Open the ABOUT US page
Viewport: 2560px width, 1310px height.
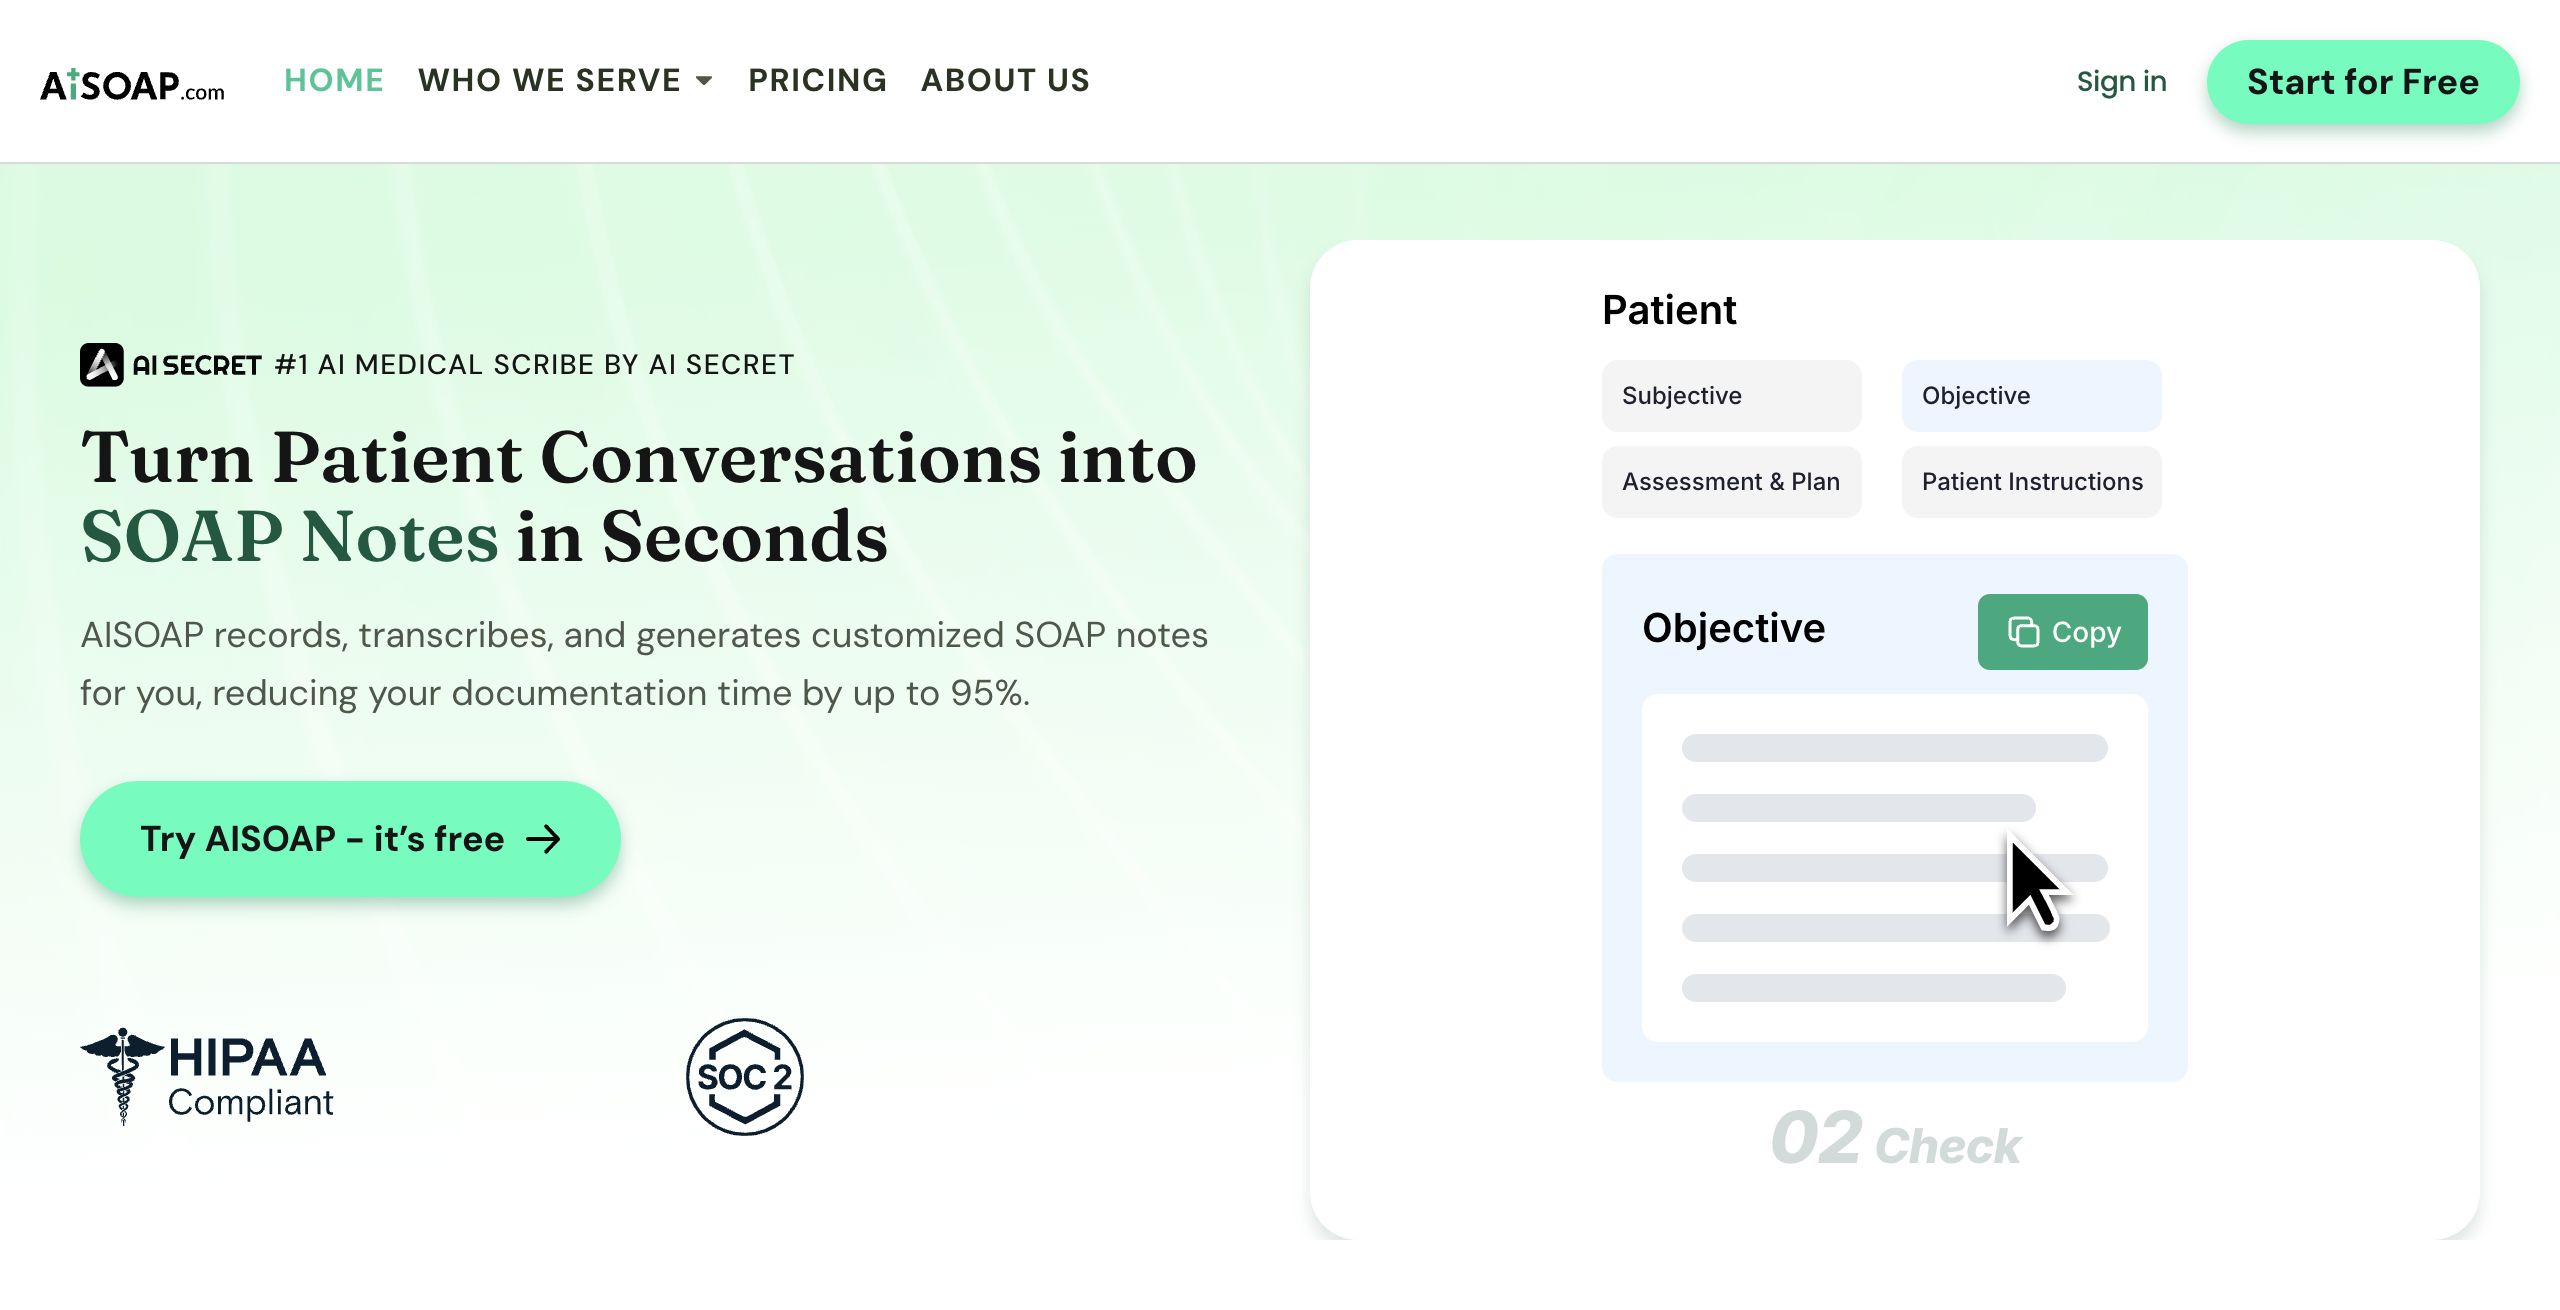point(1005,80)
